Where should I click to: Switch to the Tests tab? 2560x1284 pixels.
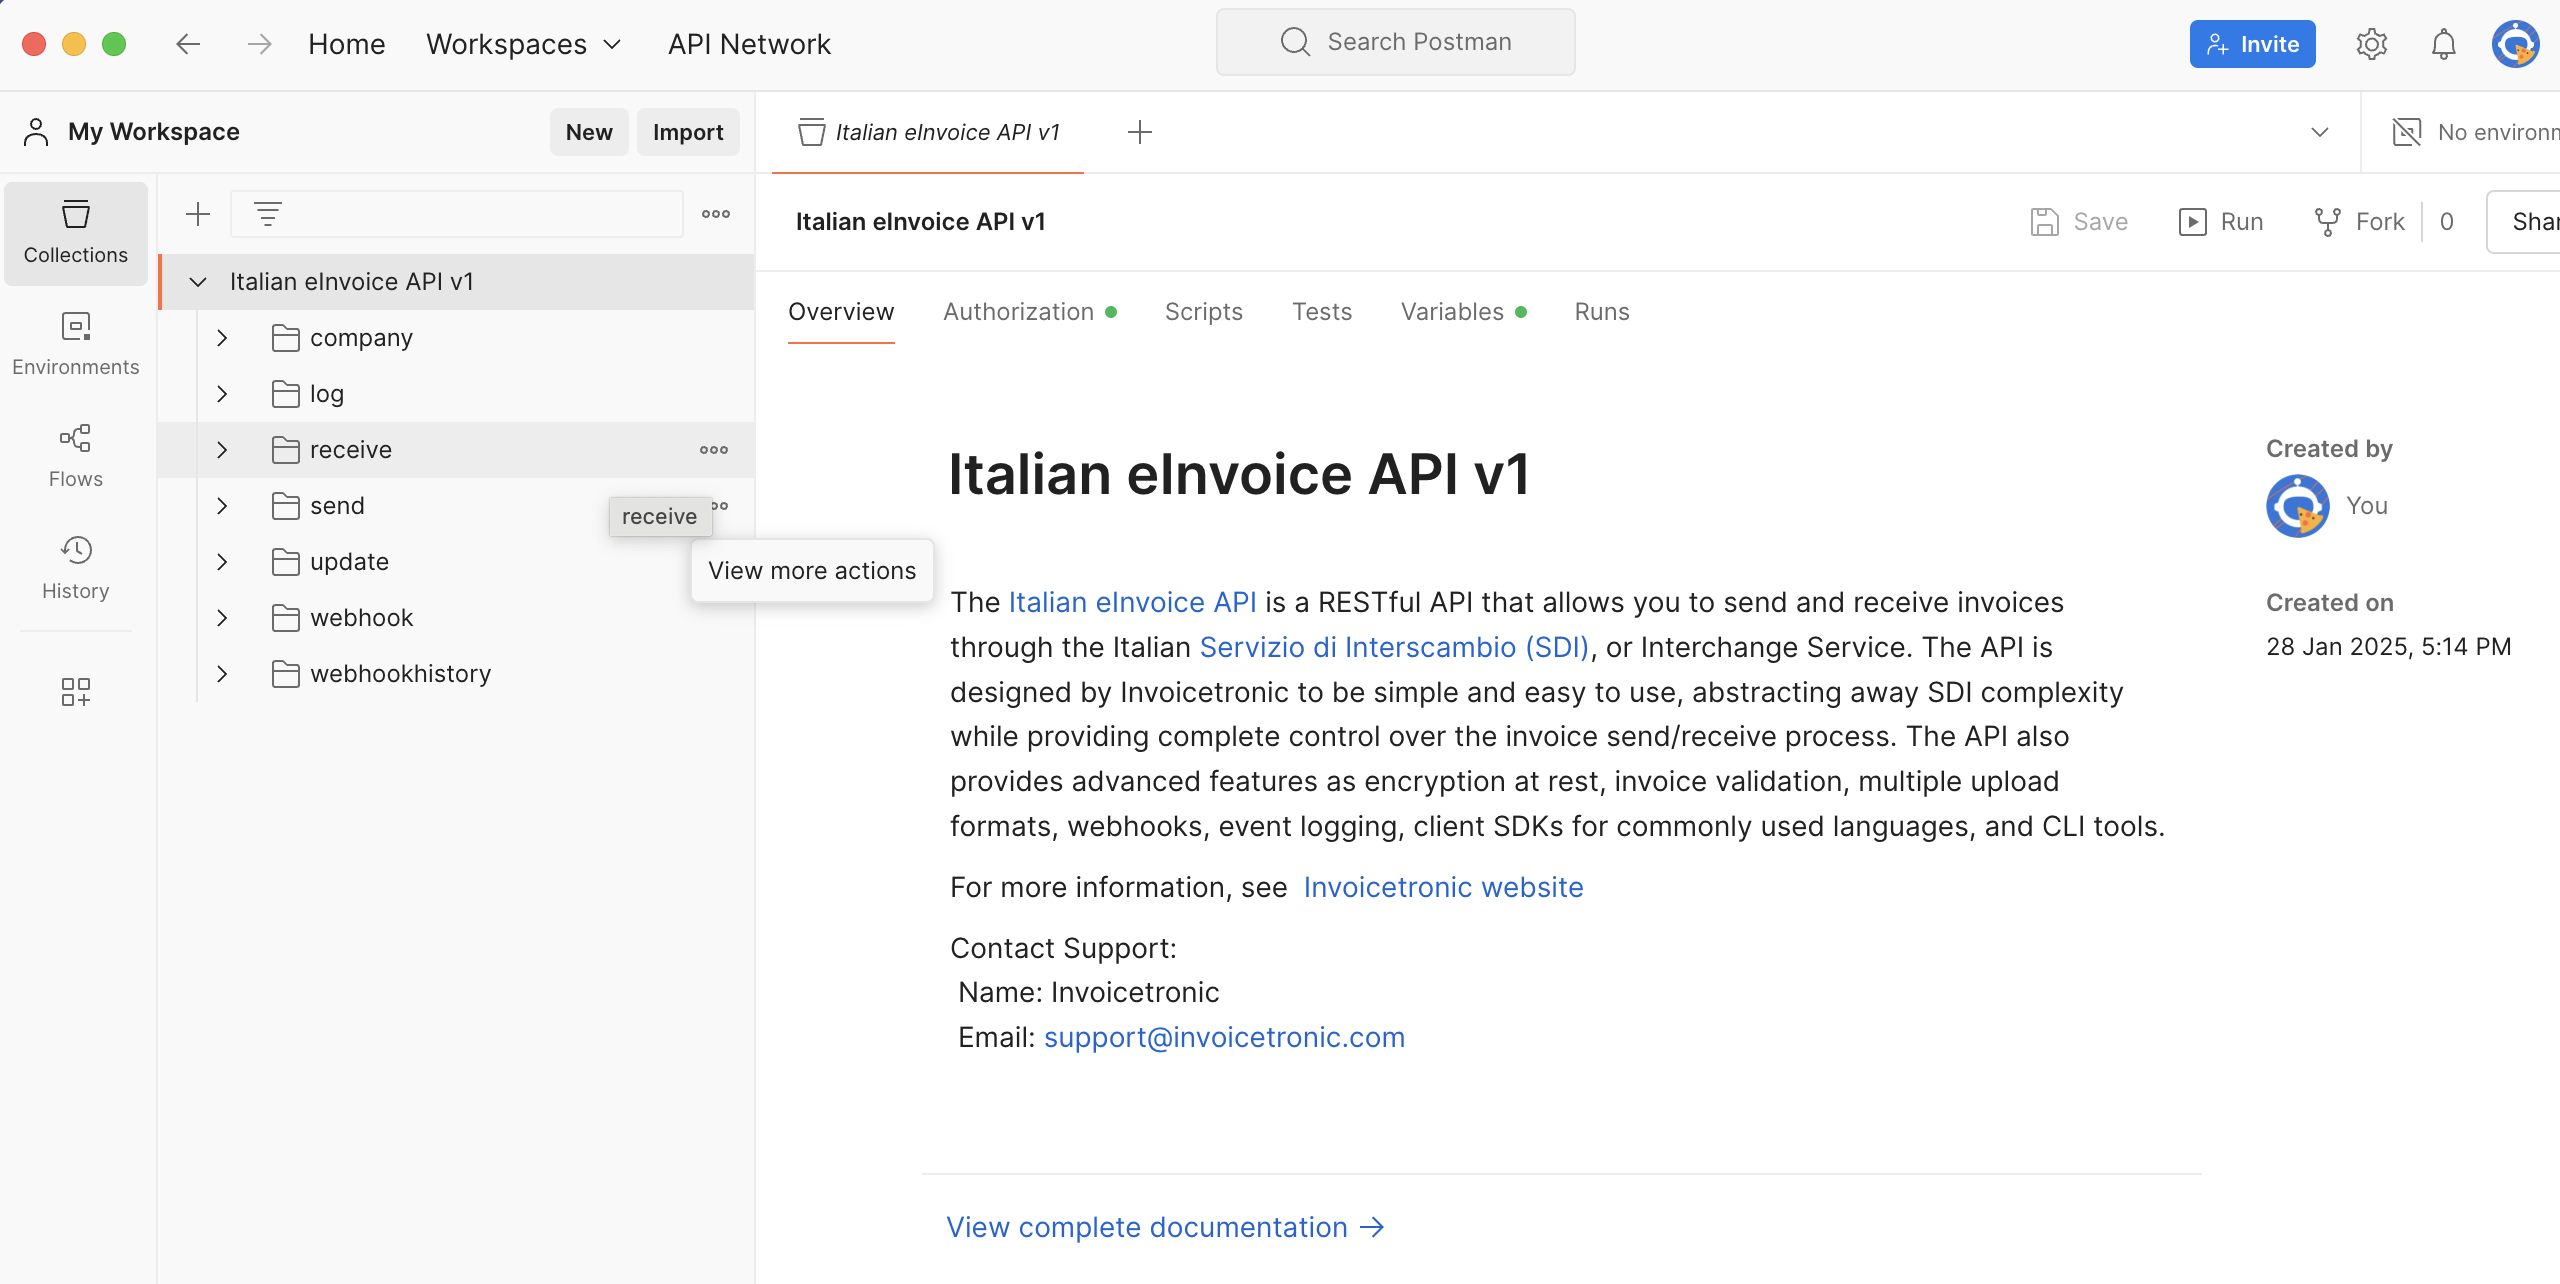[x=1321, y=312]
